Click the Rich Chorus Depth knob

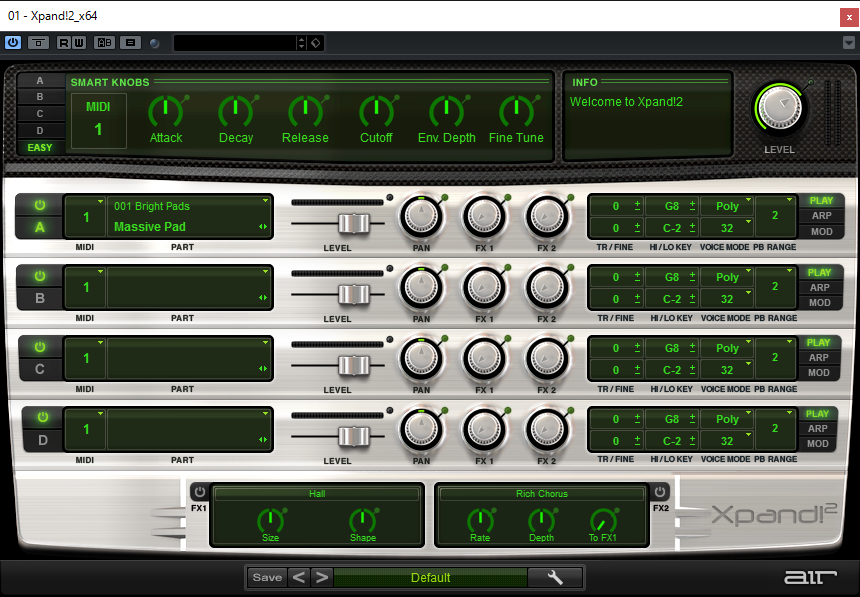tap(541, 520)
